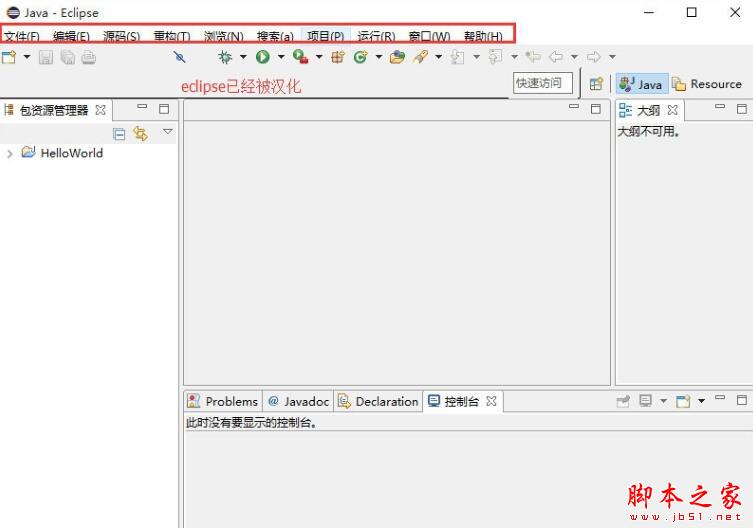Click the Debug bug icon
The height and width of the screenshot is (528, 753).
[x=225, y=57]
